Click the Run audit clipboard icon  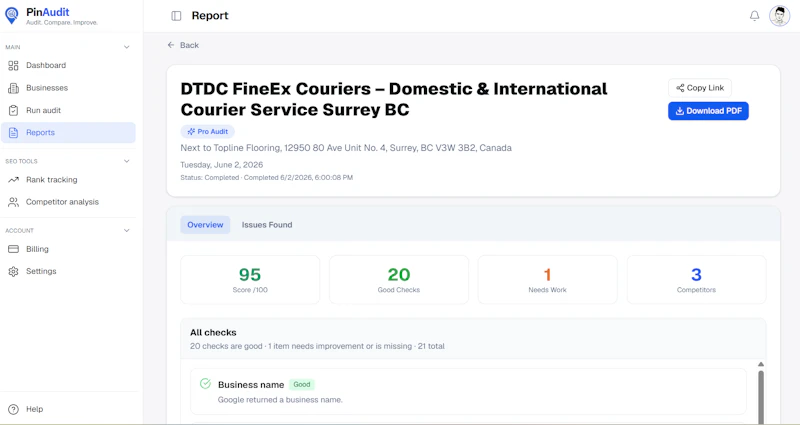click(13, 110)
